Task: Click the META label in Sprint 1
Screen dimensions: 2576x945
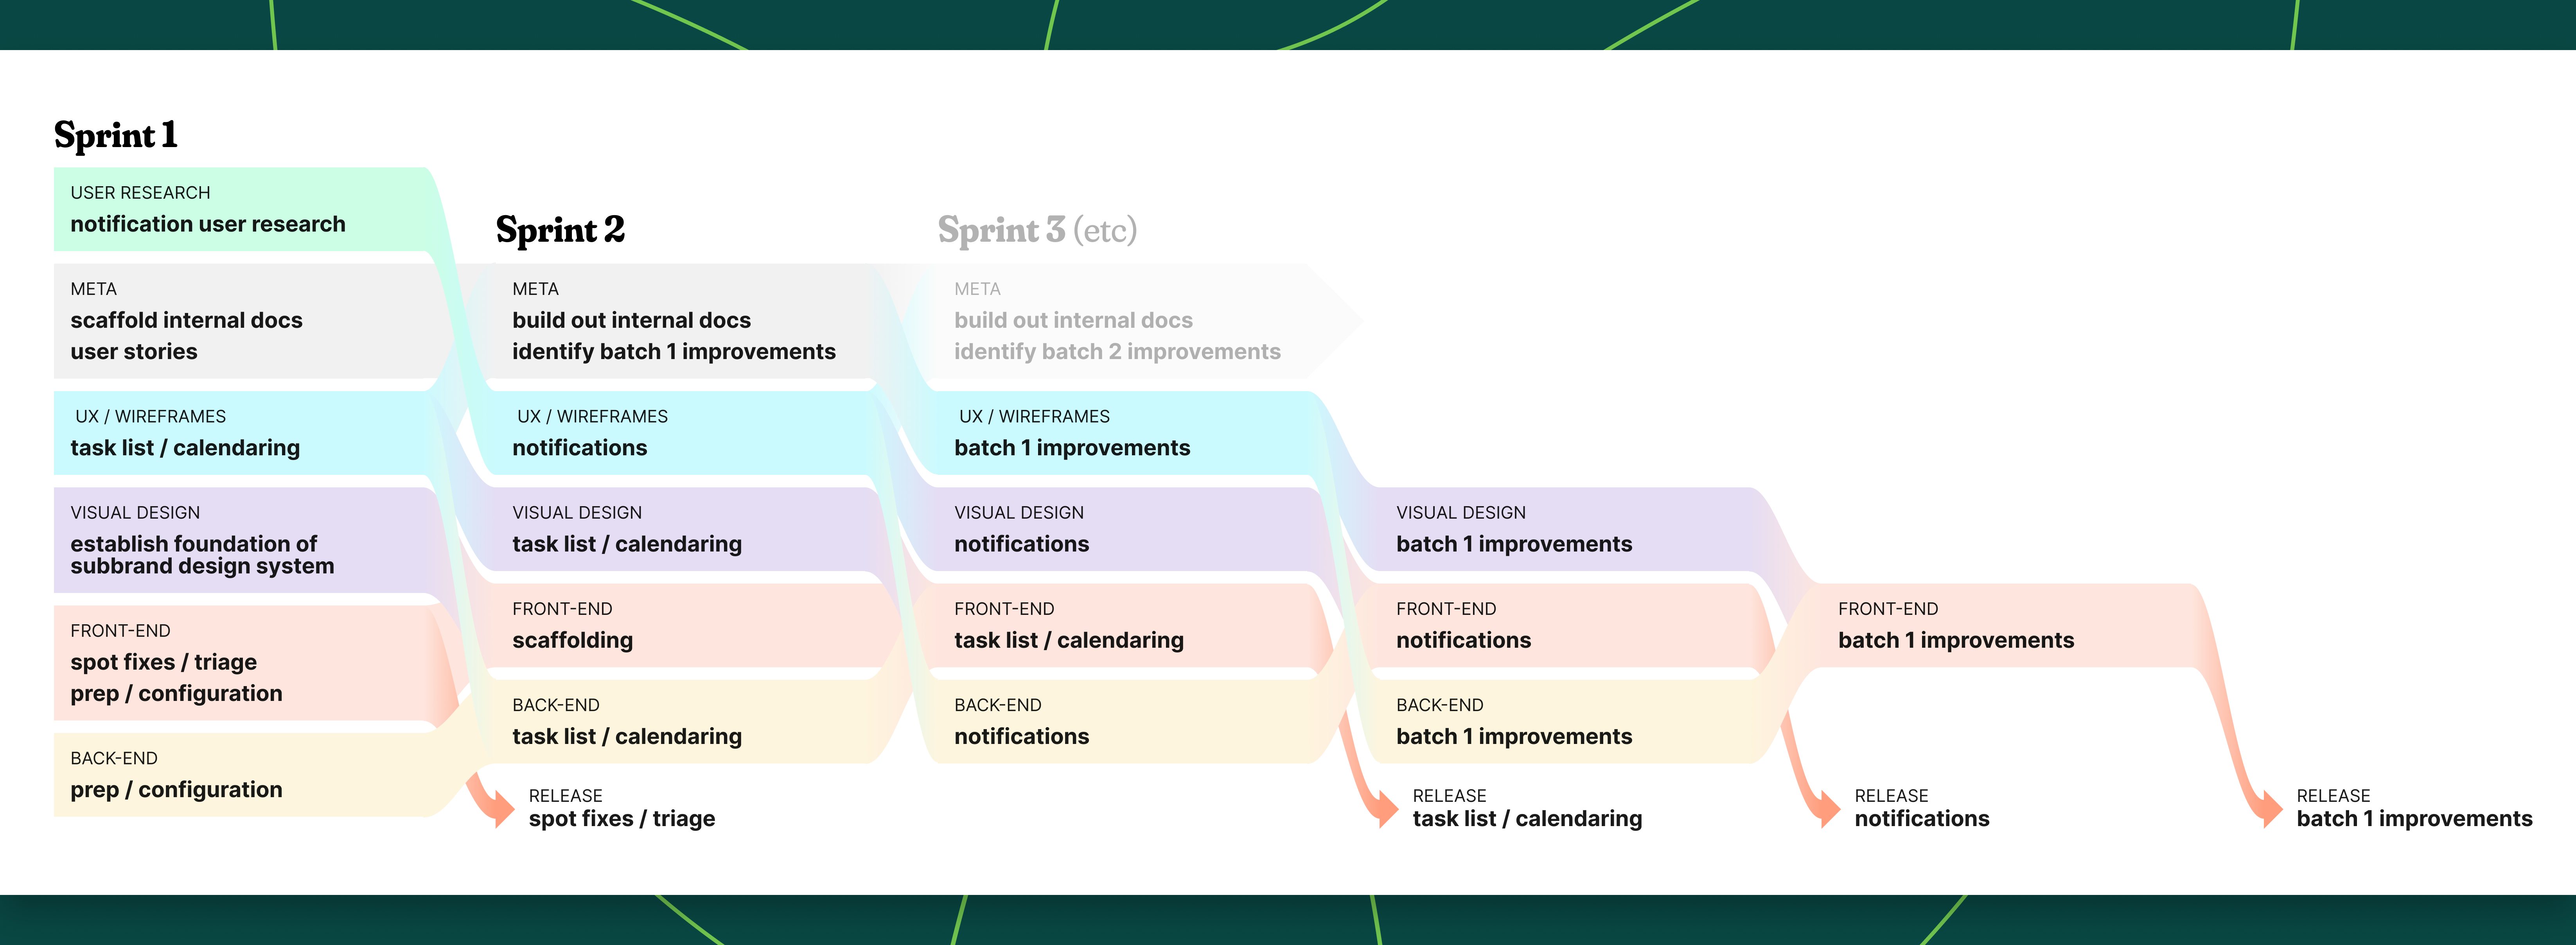Action: pos(93,289)
